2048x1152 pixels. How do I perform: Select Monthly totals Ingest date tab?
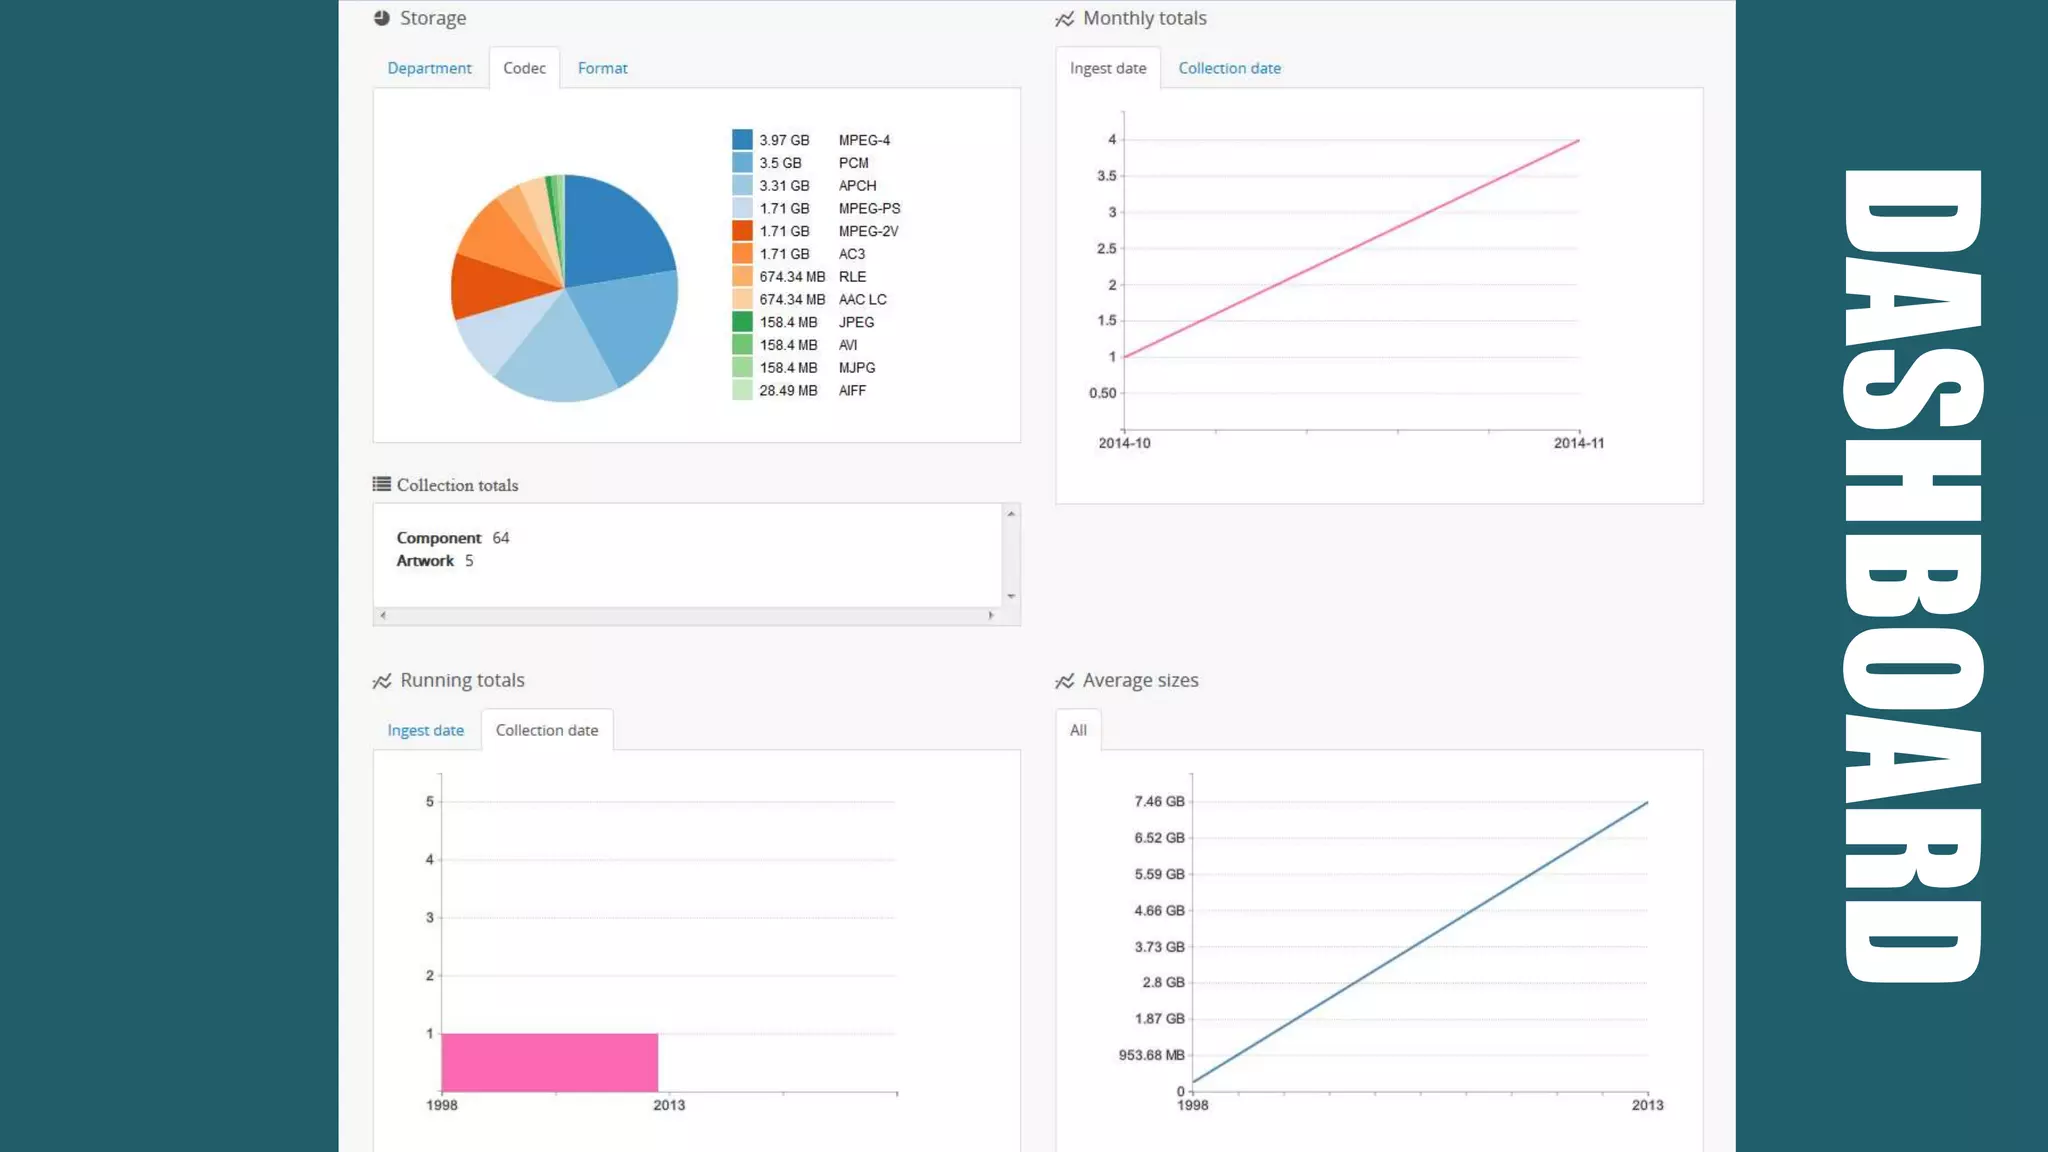[1108, 68]
